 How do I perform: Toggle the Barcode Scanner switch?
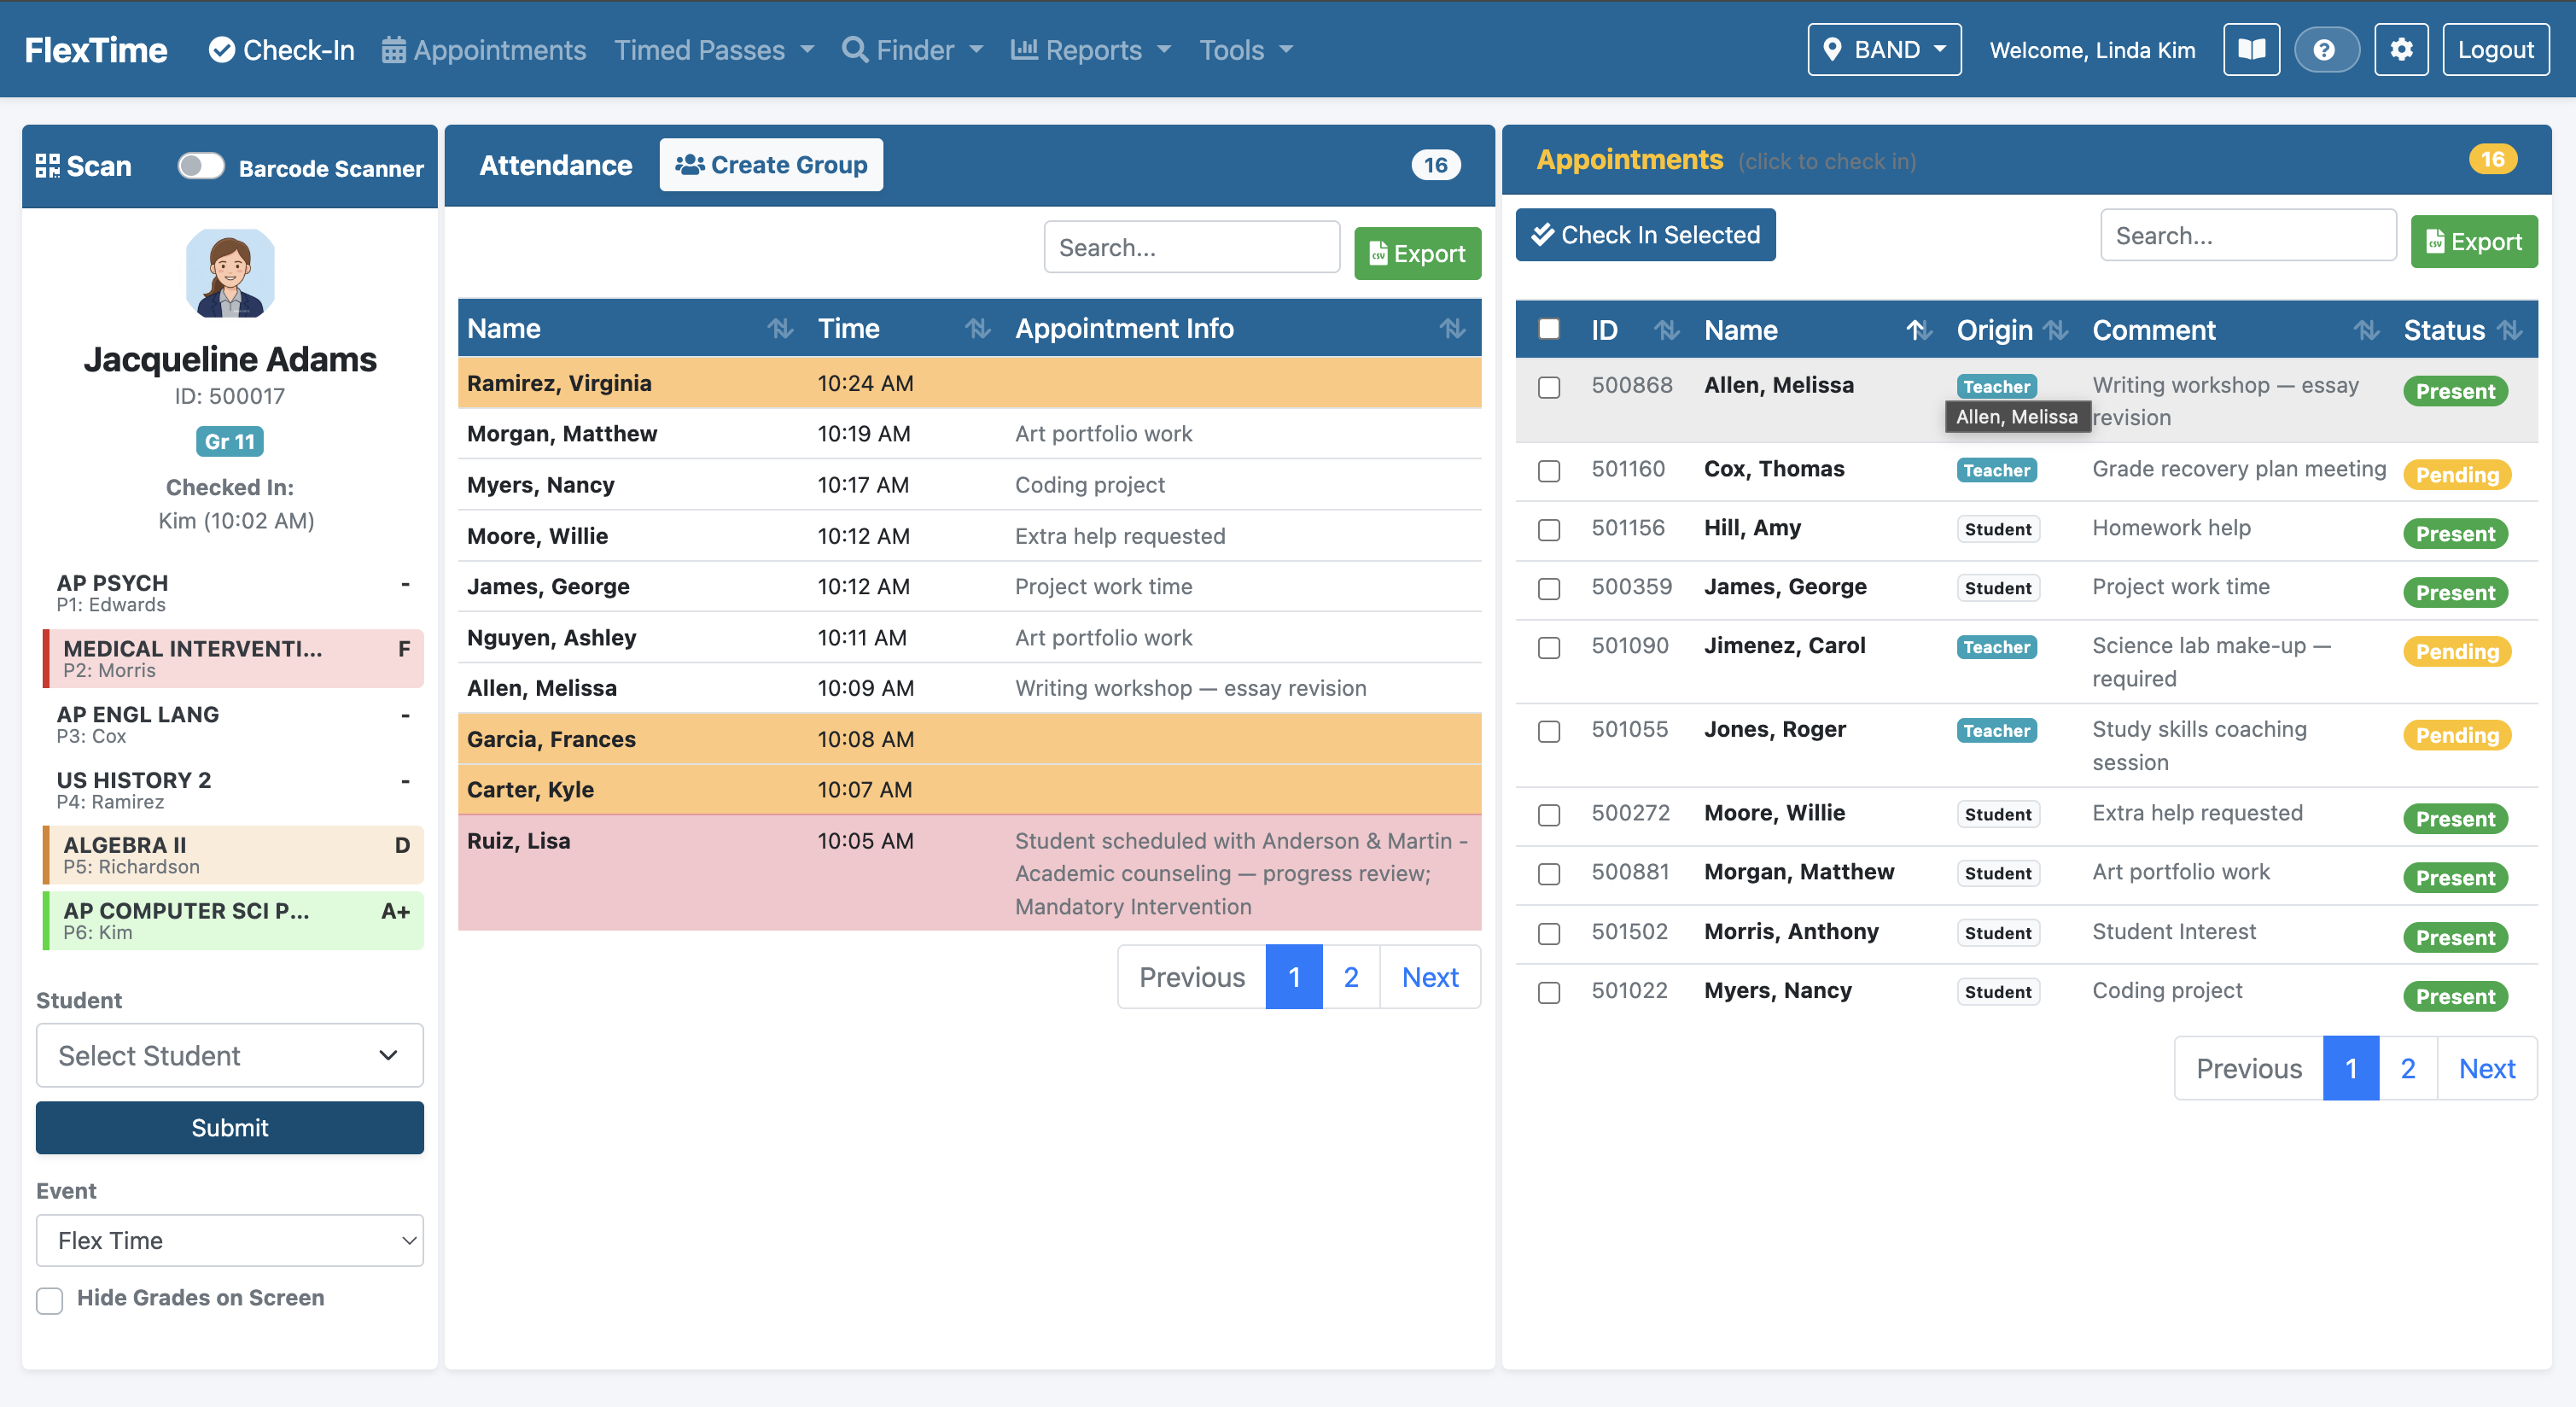click(201, 166)
